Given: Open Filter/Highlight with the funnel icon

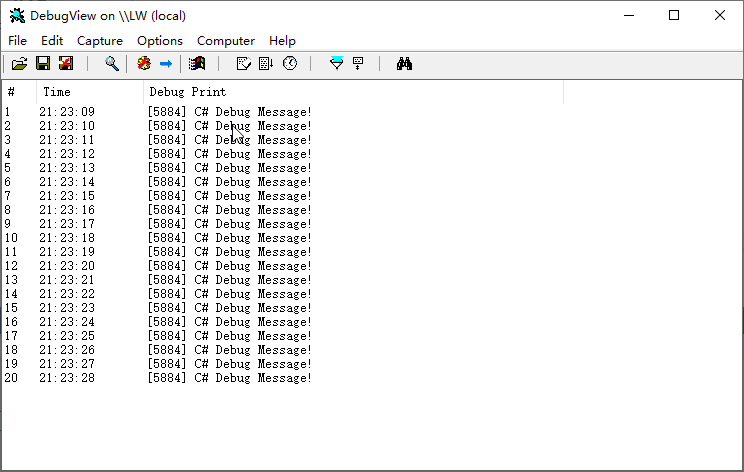Looking at the screenshot, I should pyautogui.click(x=336, y=64).
